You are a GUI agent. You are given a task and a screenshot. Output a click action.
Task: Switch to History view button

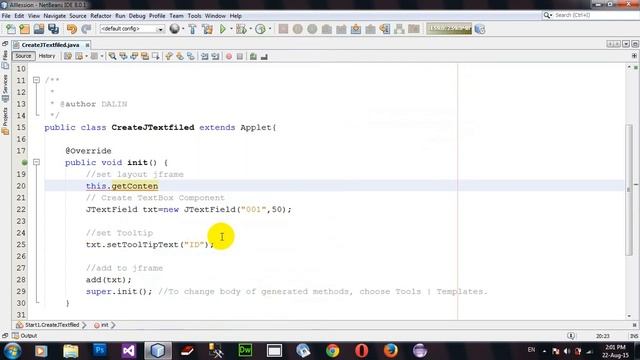pyautogui.click(x=47, y=56)
